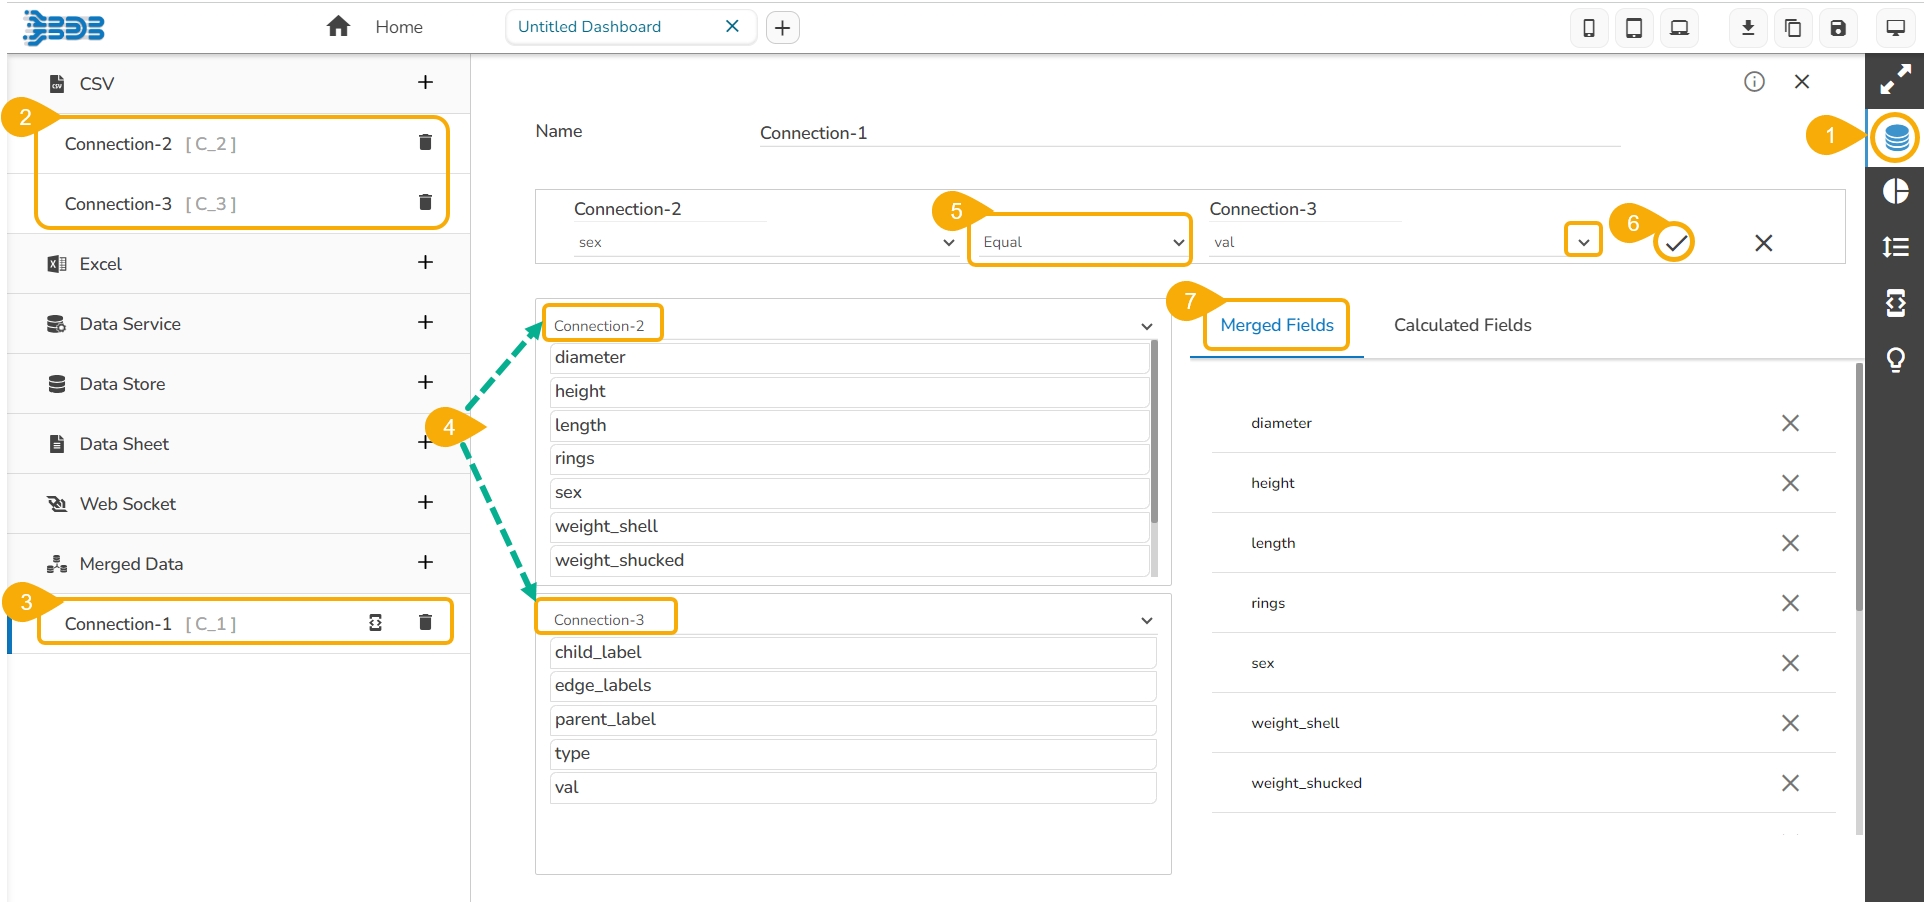
Task: Confirm the join condition with checkmark
Action: (1676, 243)
